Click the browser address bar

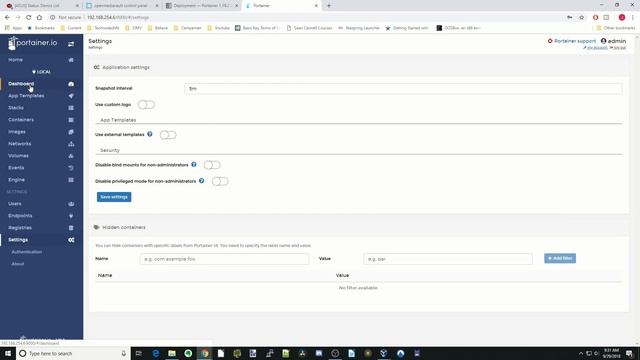pyautogui.click(x=306, y=18)
